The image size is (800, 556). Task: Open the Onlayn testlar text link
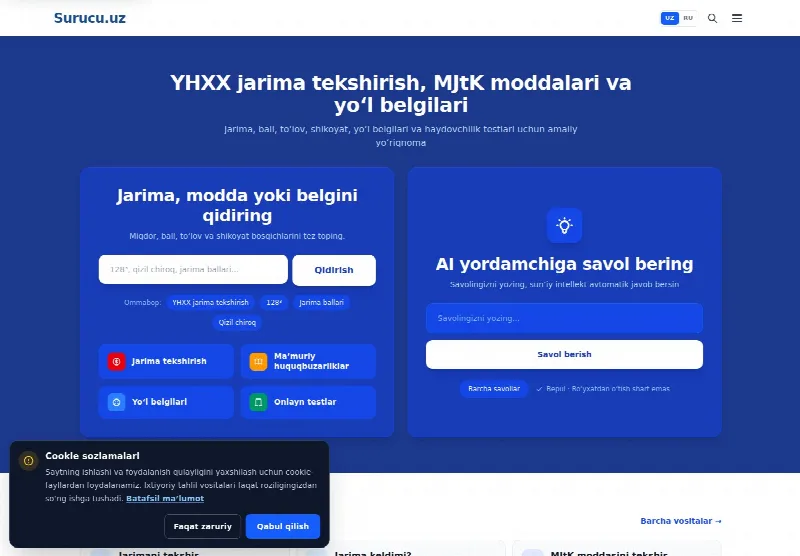pos(305,402)
